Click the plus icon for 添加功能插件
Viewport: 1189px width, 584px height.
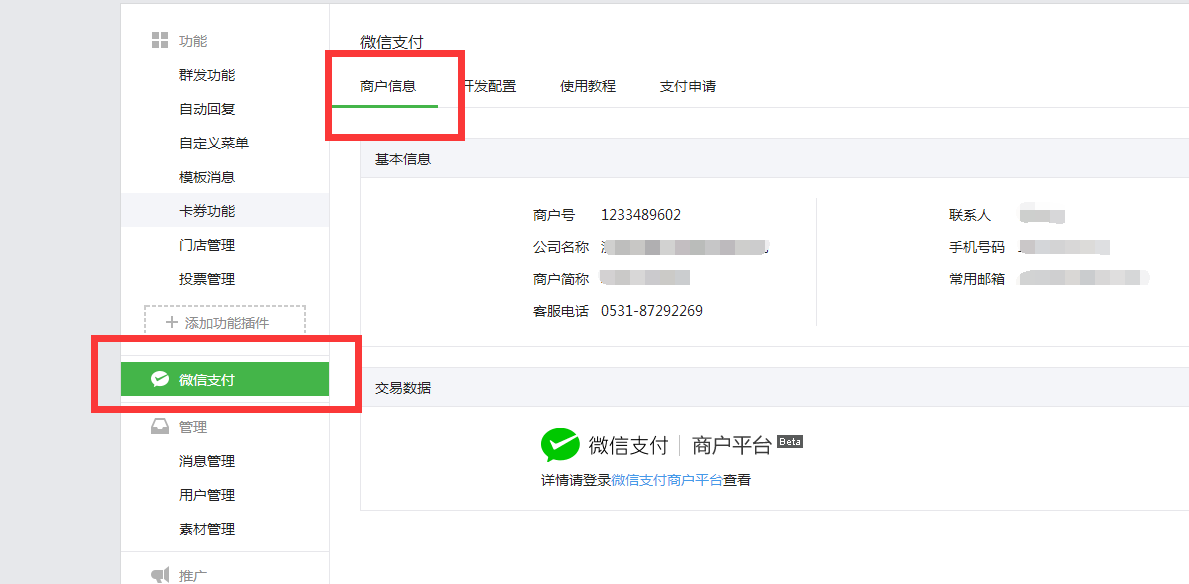point(171,322)
